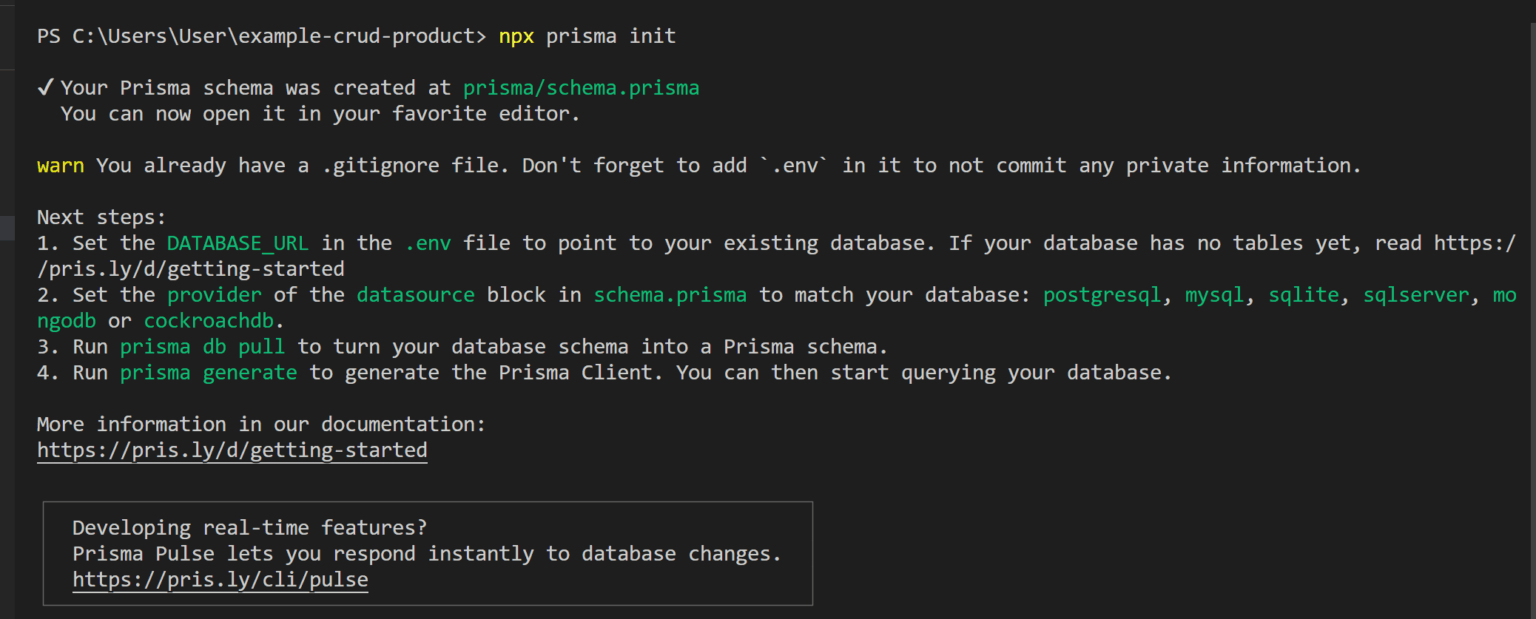
Task: Click the npx command in the prompt
Action: pos(517,35)
